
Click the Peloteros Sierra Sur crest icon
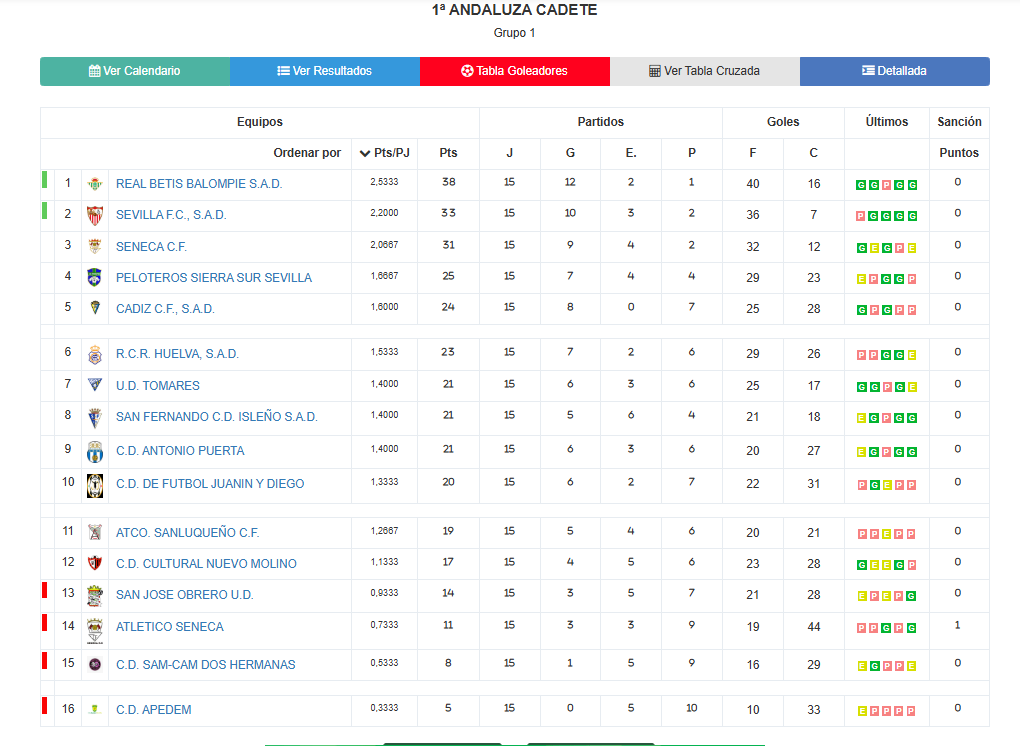[x=95, y=278]
